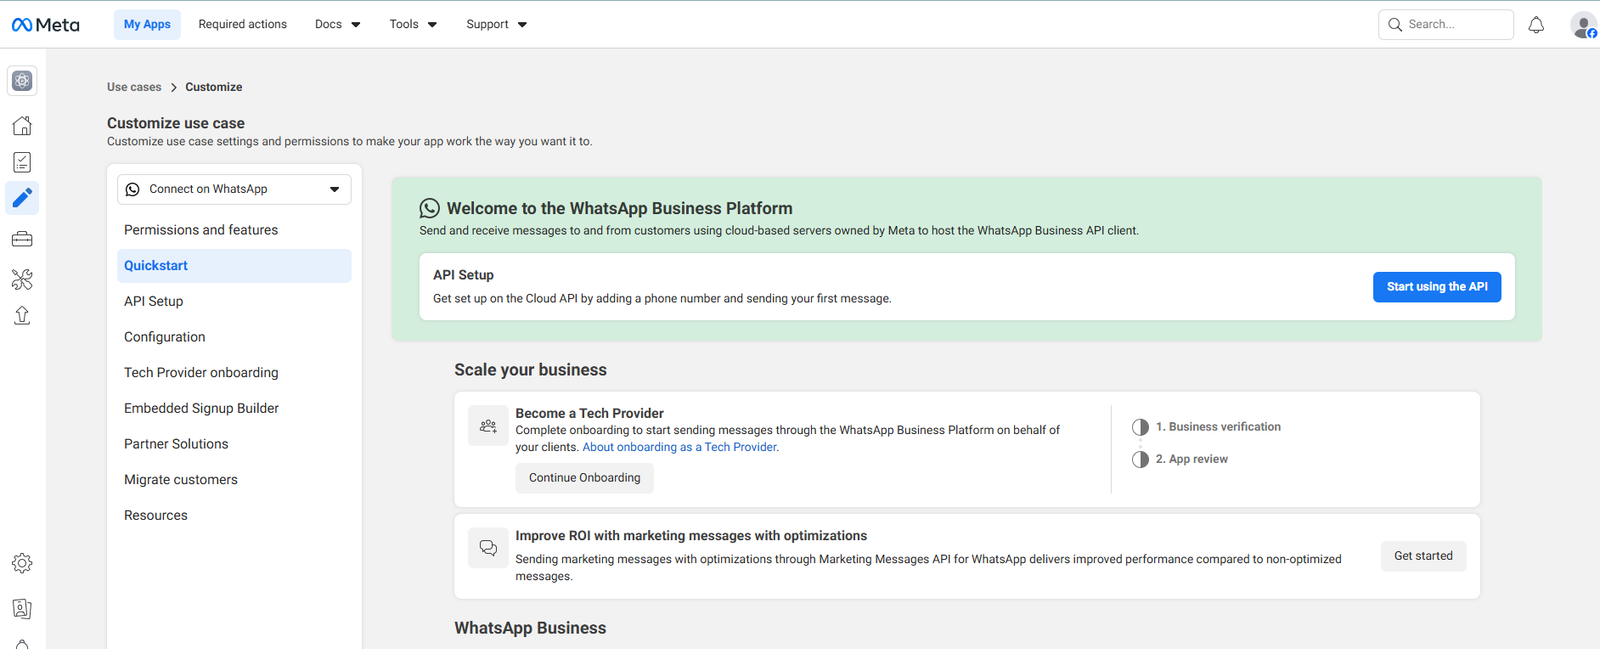Go back to Use cases breadcrumb
This screenshot has width=1600, height=649.
[134, 87]
